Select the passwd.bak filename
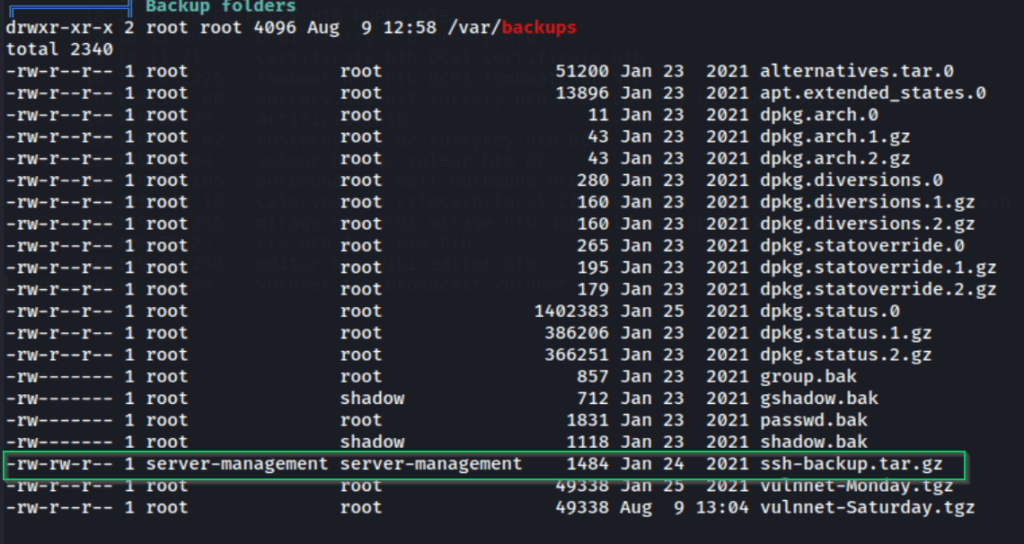The width and height of the screenshot is (1024, 544). pos(814,420)
